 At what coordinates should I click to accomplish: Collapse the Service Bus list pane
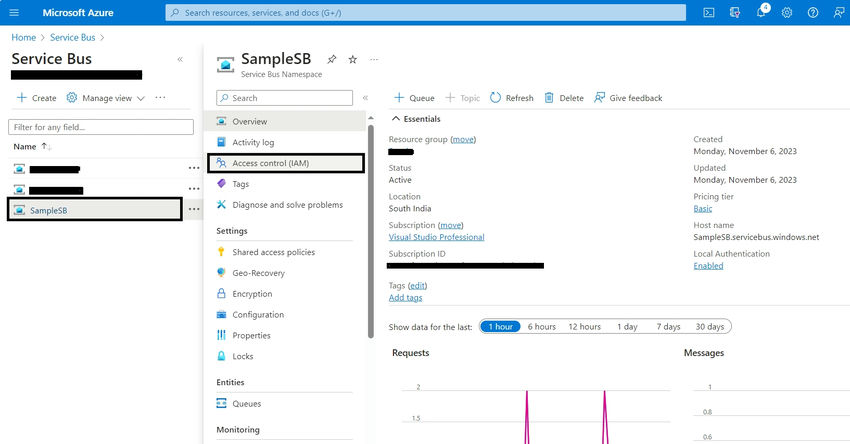click(x=180, y=59)
